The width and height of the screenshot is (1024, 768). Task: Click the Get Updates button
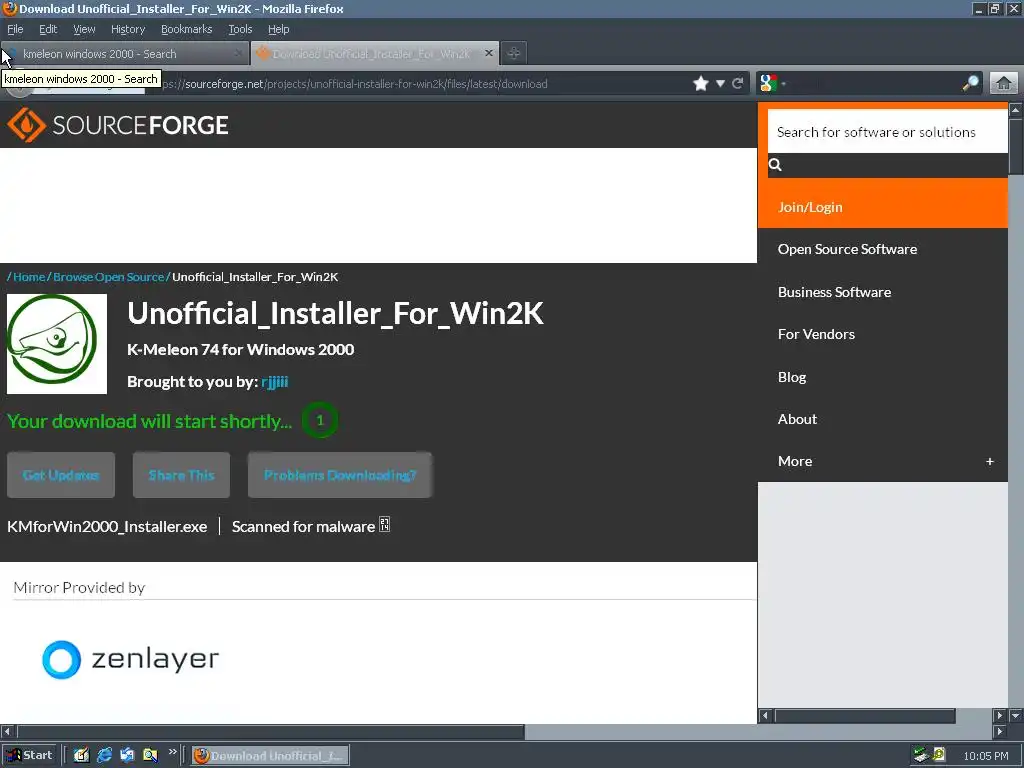click(x=61, y=475)
